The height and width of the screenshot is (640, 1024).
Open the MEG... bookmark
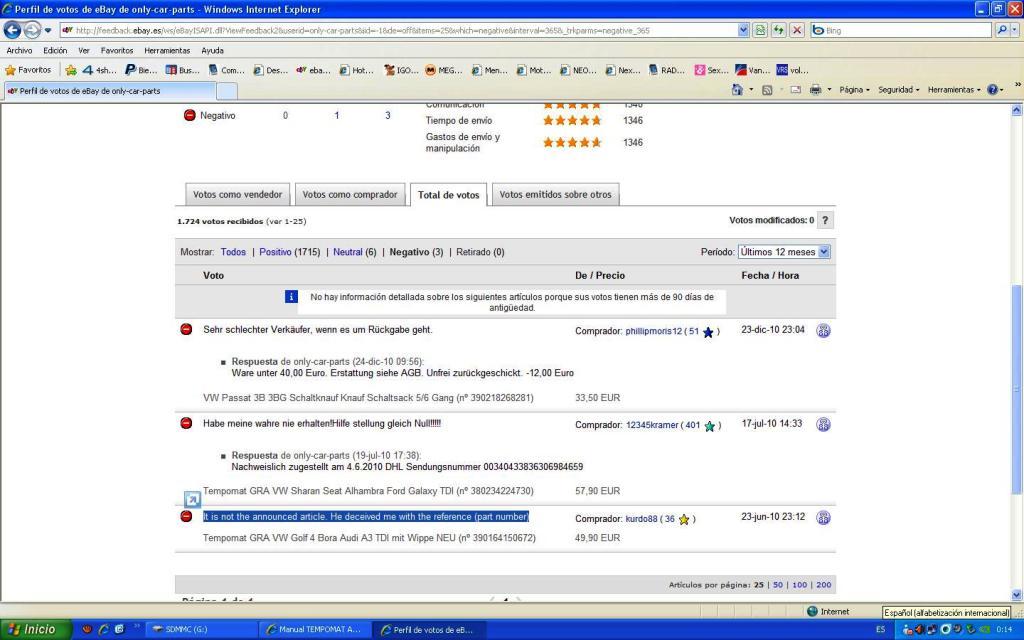[x=443, y=70]
